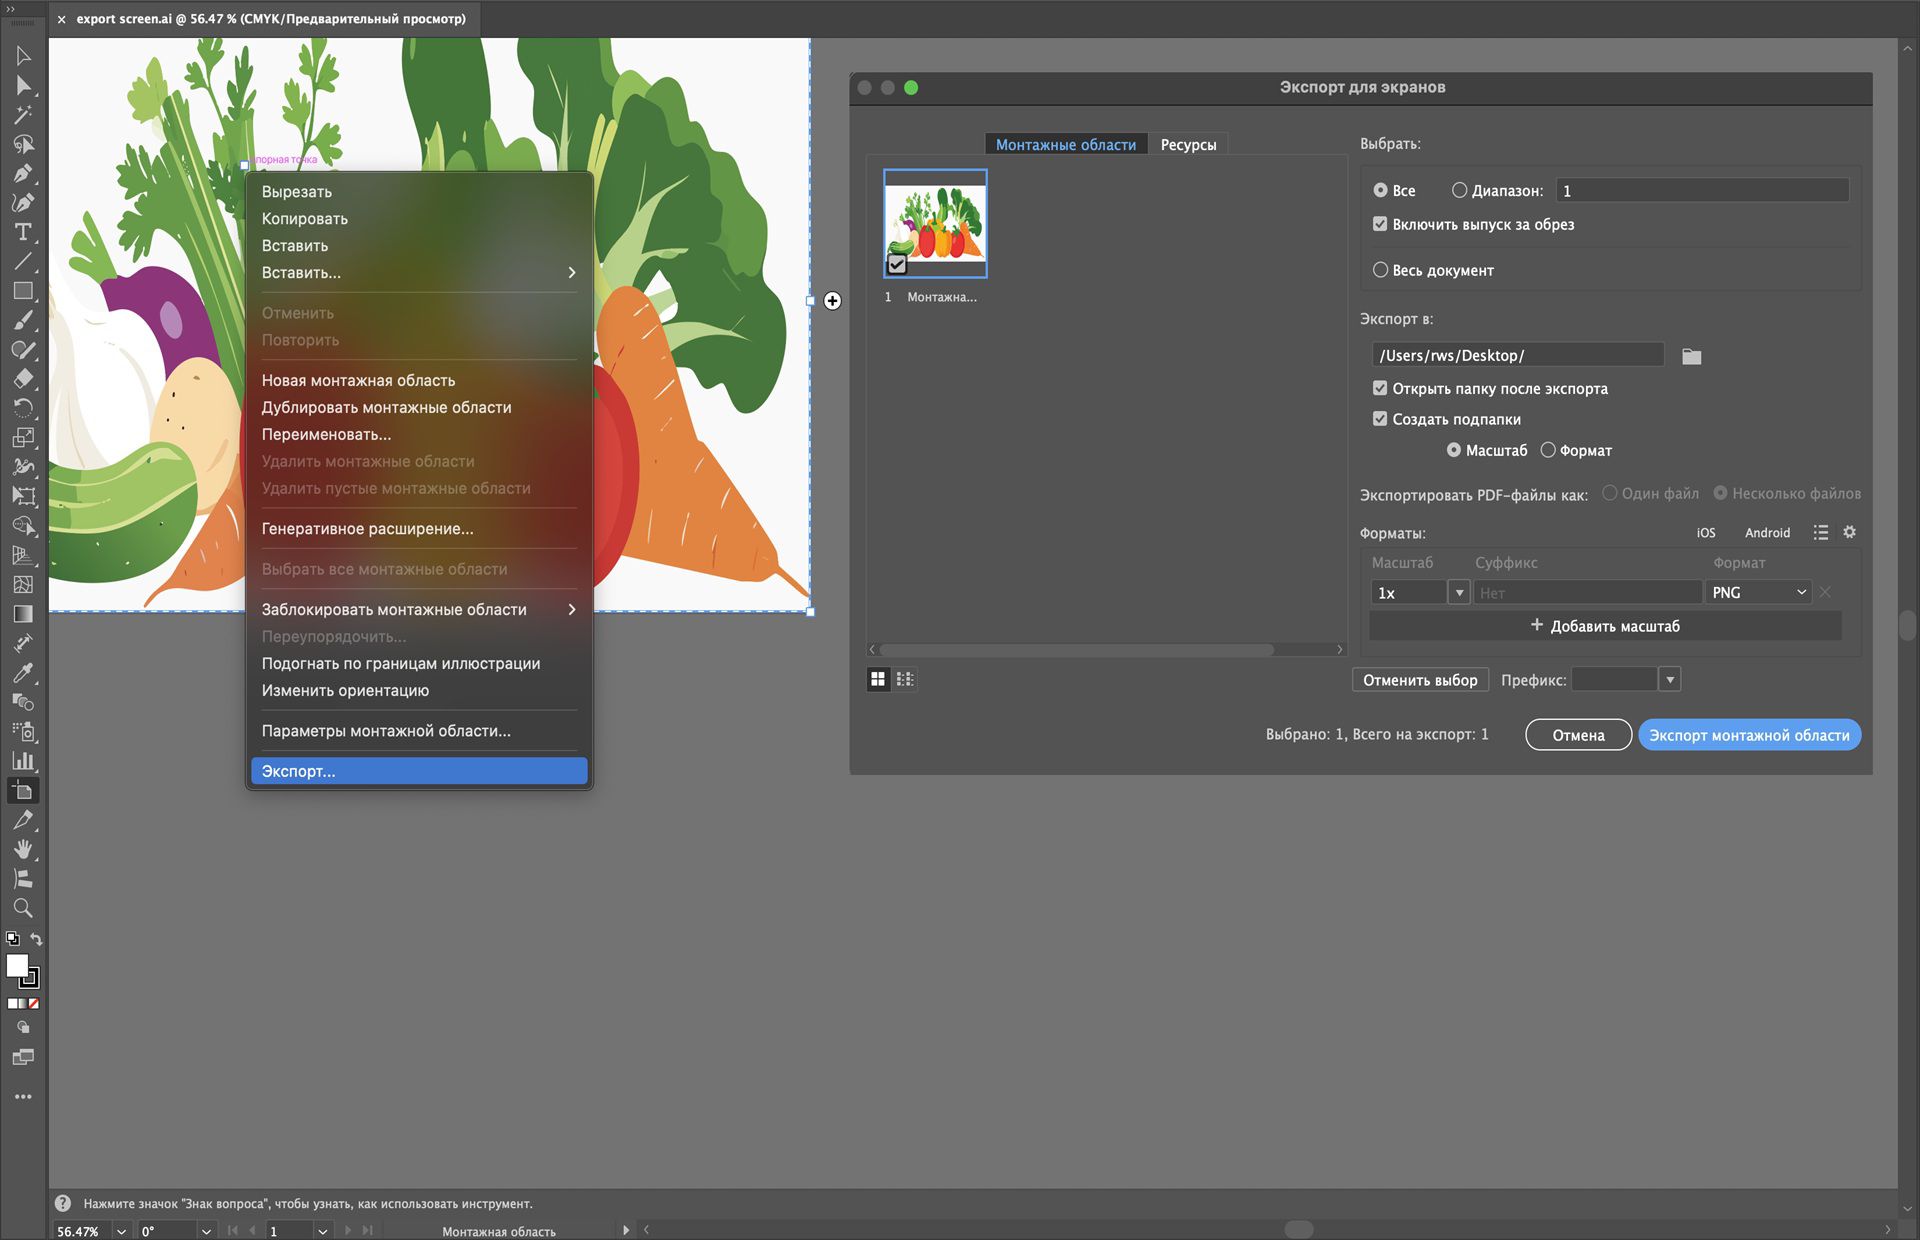Select the Rectangle tool
Viewport: 1920px width, 1240px height.
[23, 291]
